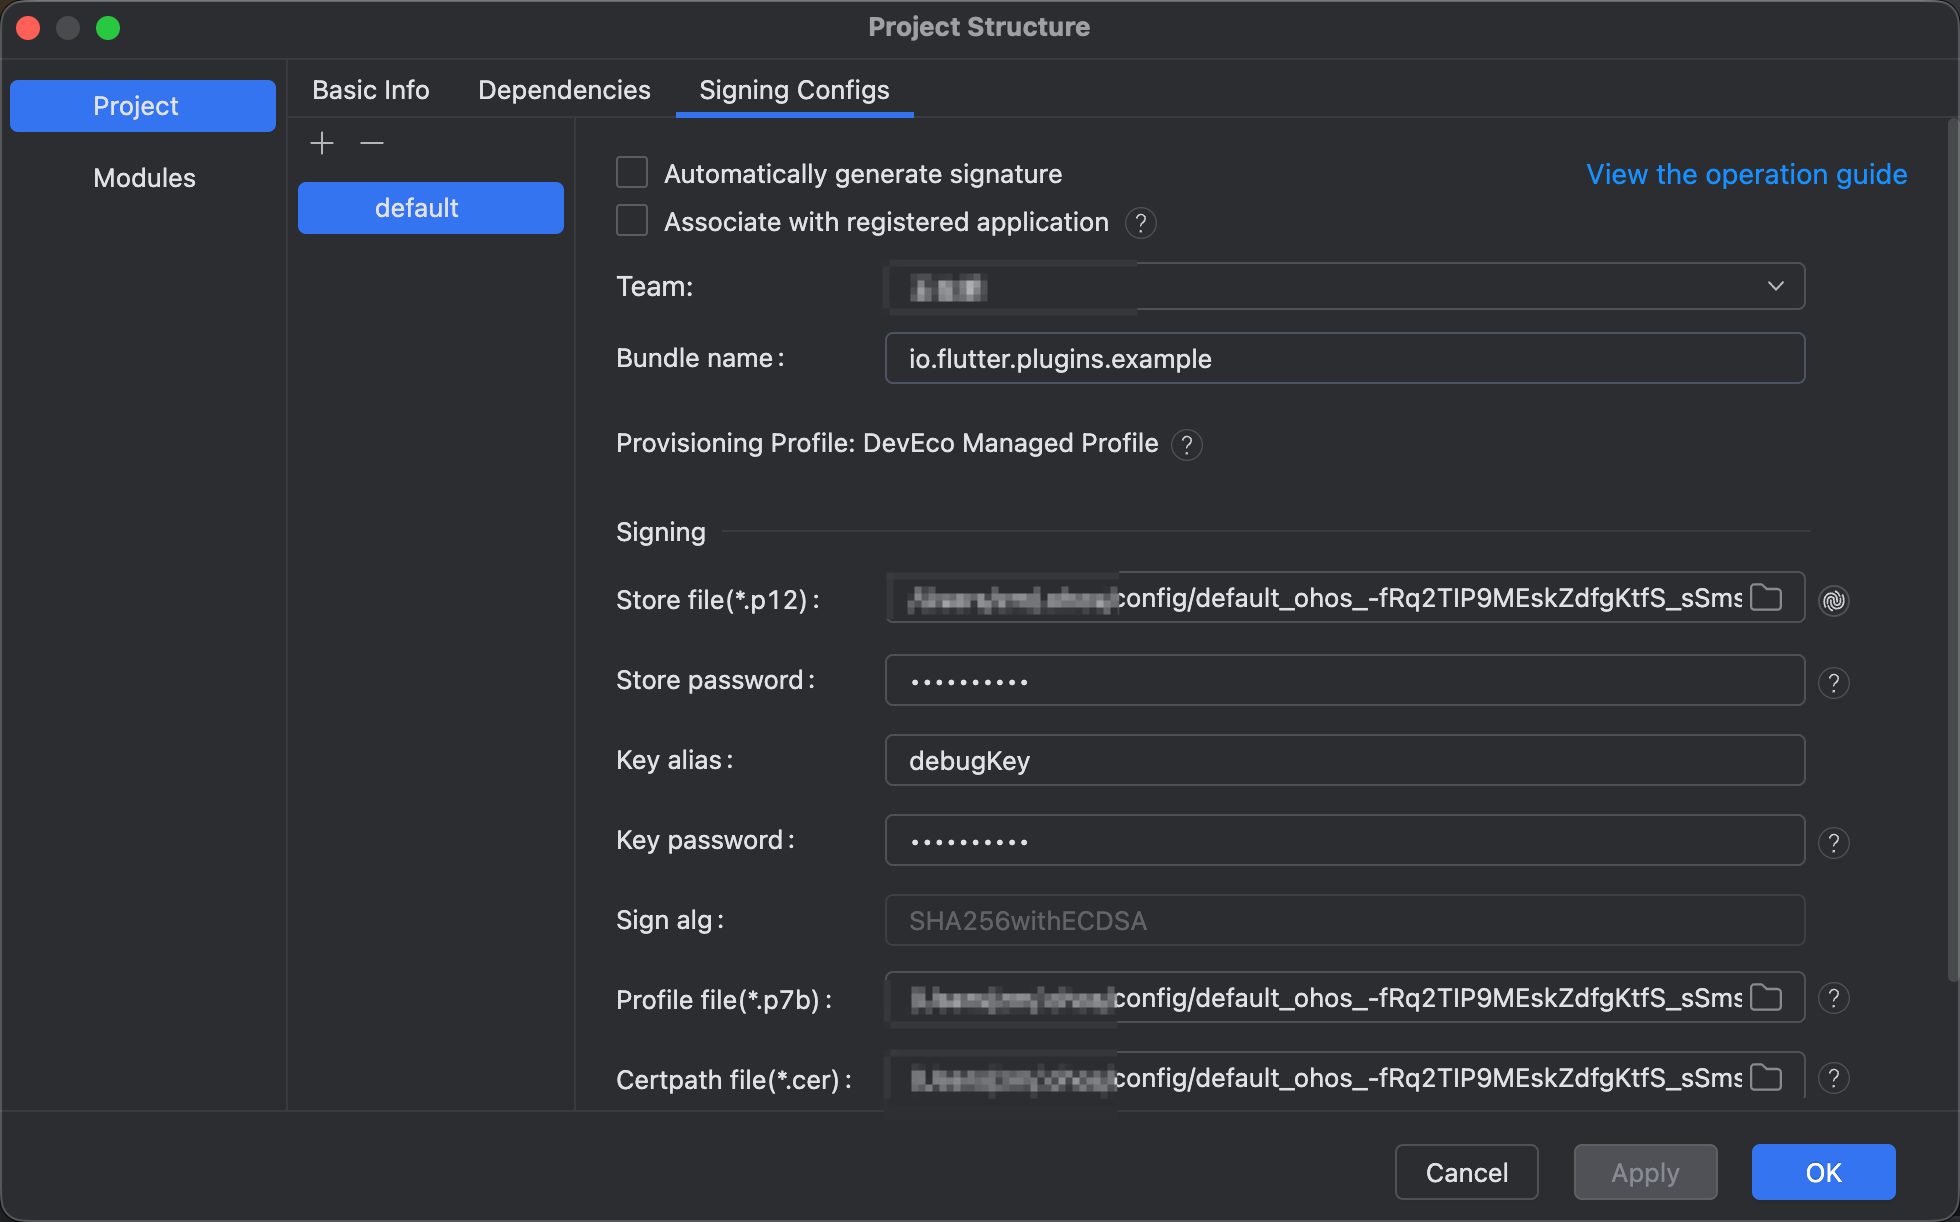Remove the selected signing config with minus icon
The image size is (1960, 1222).
(x=372, y=144)
